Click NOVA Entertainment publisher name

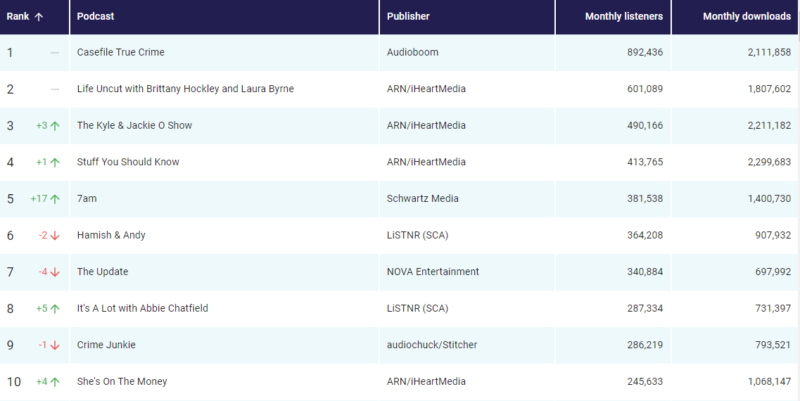tap(432, 272)
